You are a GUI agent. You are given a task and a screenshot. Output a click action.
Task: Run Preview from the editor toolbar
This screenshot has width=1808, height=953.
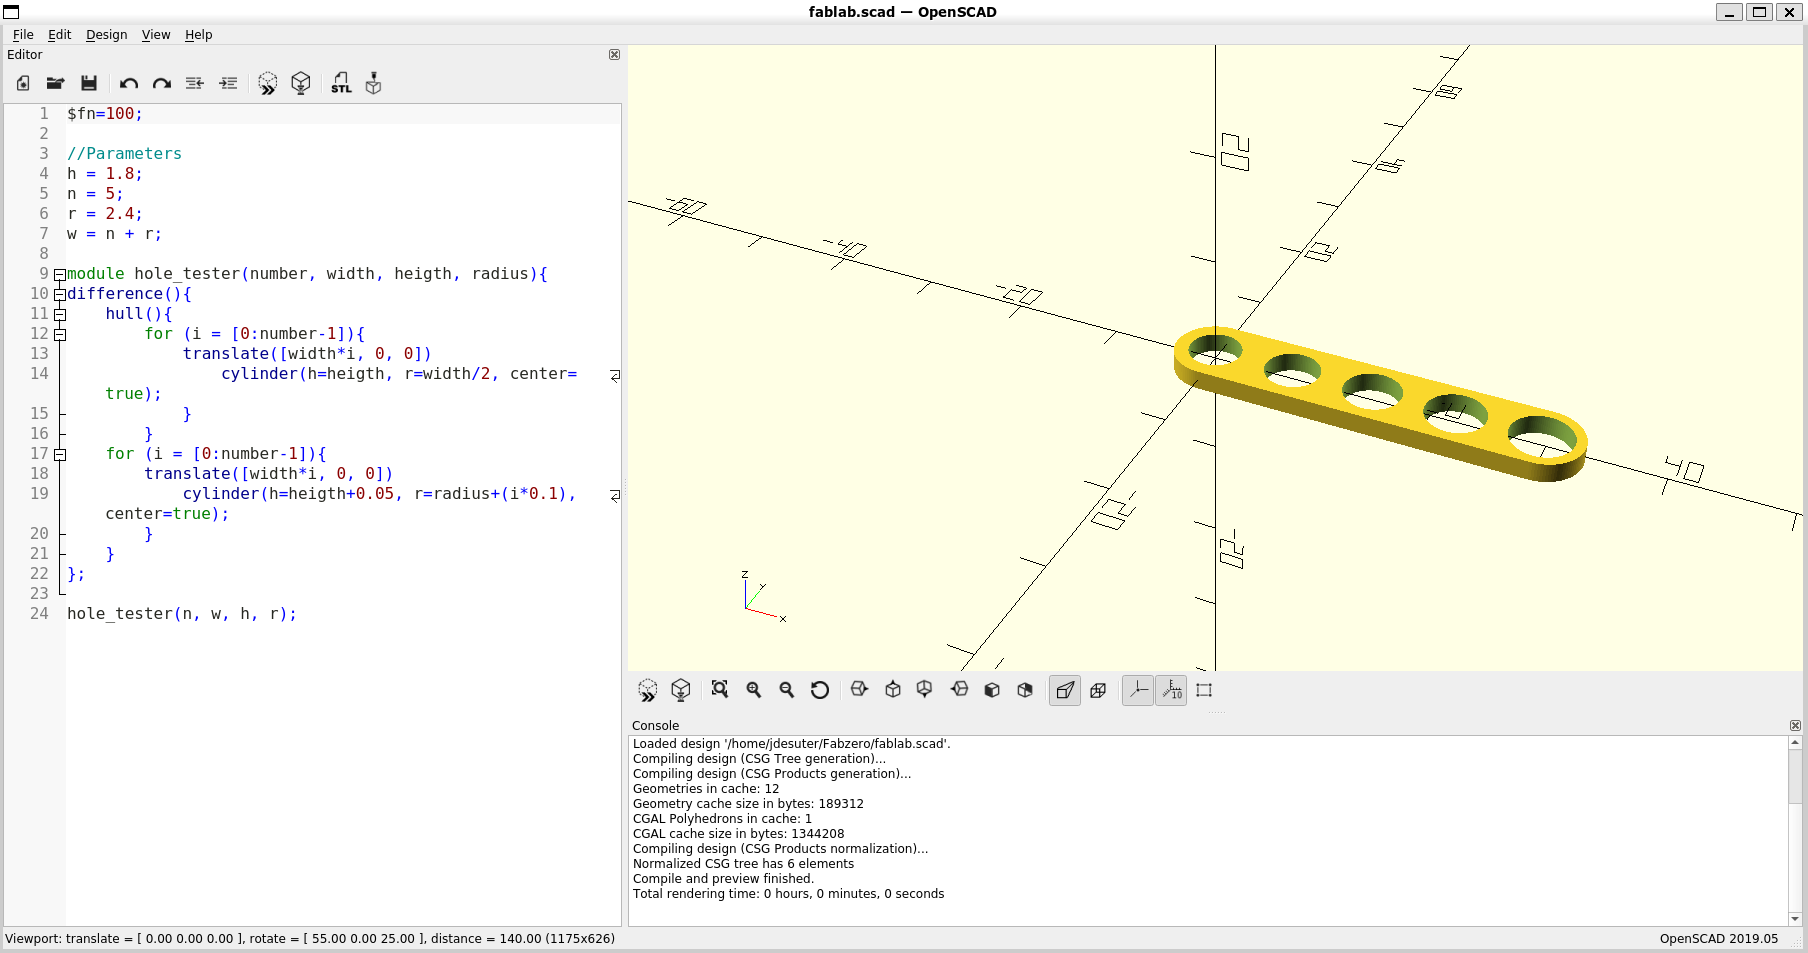pos(268,83)
